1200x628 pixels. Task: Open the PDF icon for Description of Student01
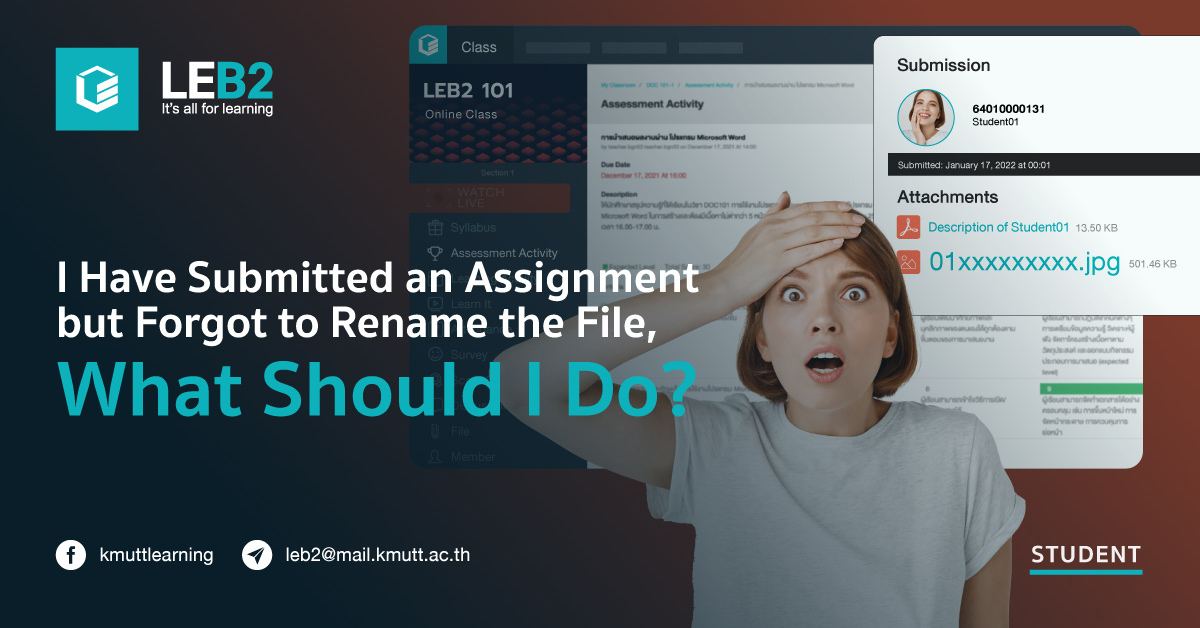tap(908, 227)
